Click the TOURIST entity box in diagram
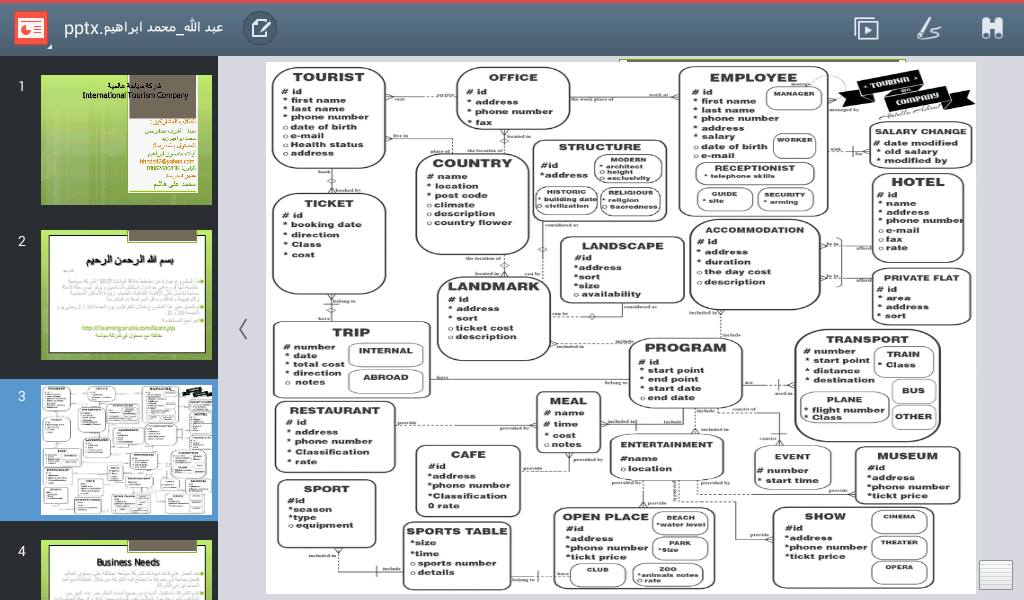Viewport: 1024px width, 600px height. [x=328, y=117]
